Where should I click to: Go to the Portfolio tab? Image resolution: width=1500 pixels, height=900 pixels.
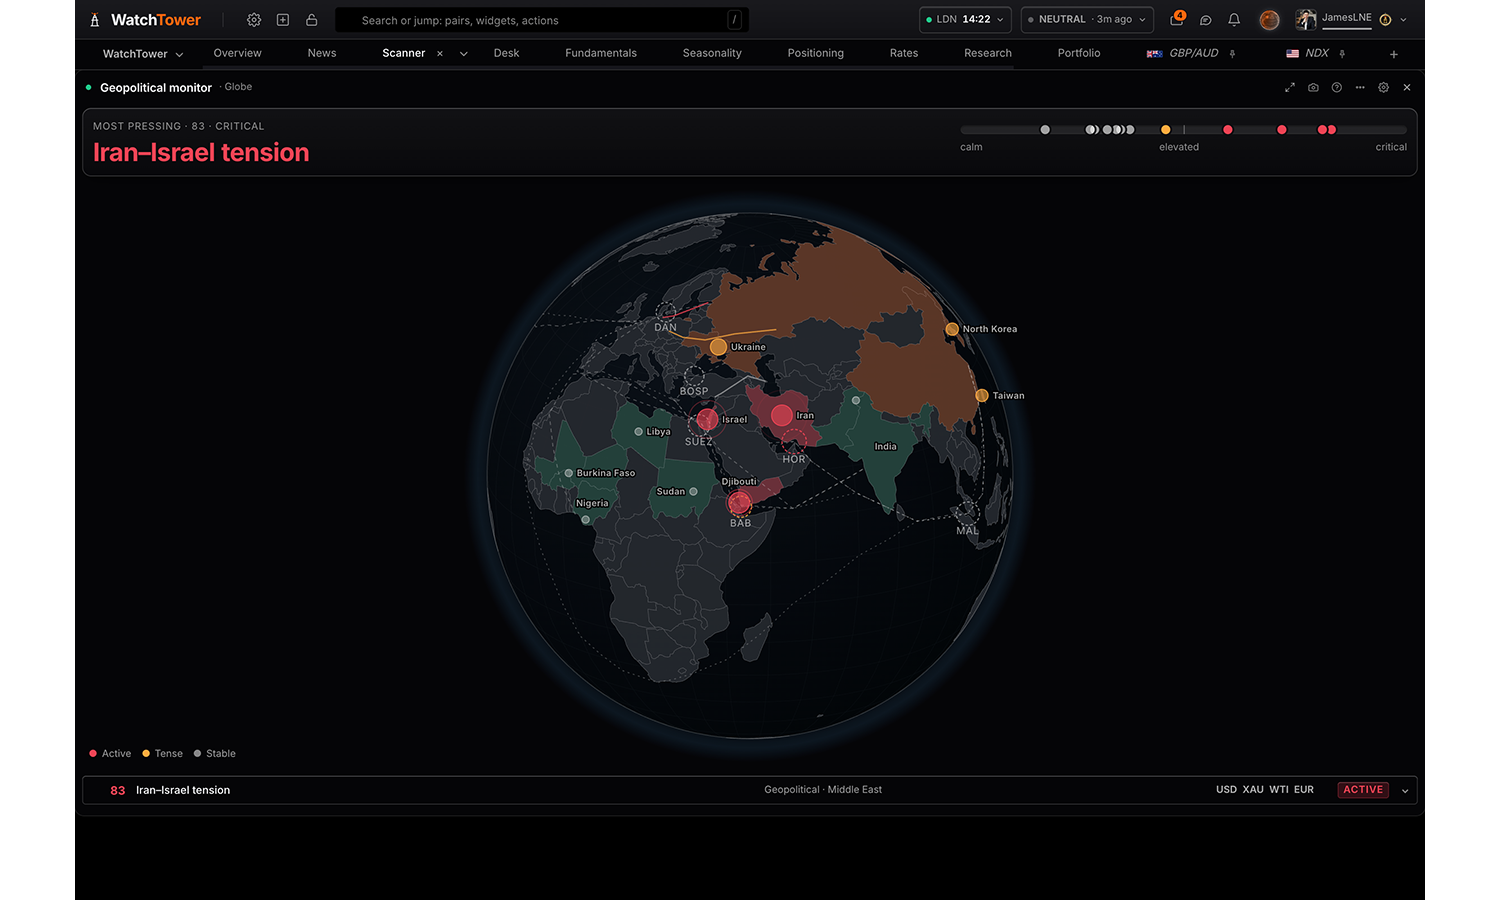point(1079,53)
